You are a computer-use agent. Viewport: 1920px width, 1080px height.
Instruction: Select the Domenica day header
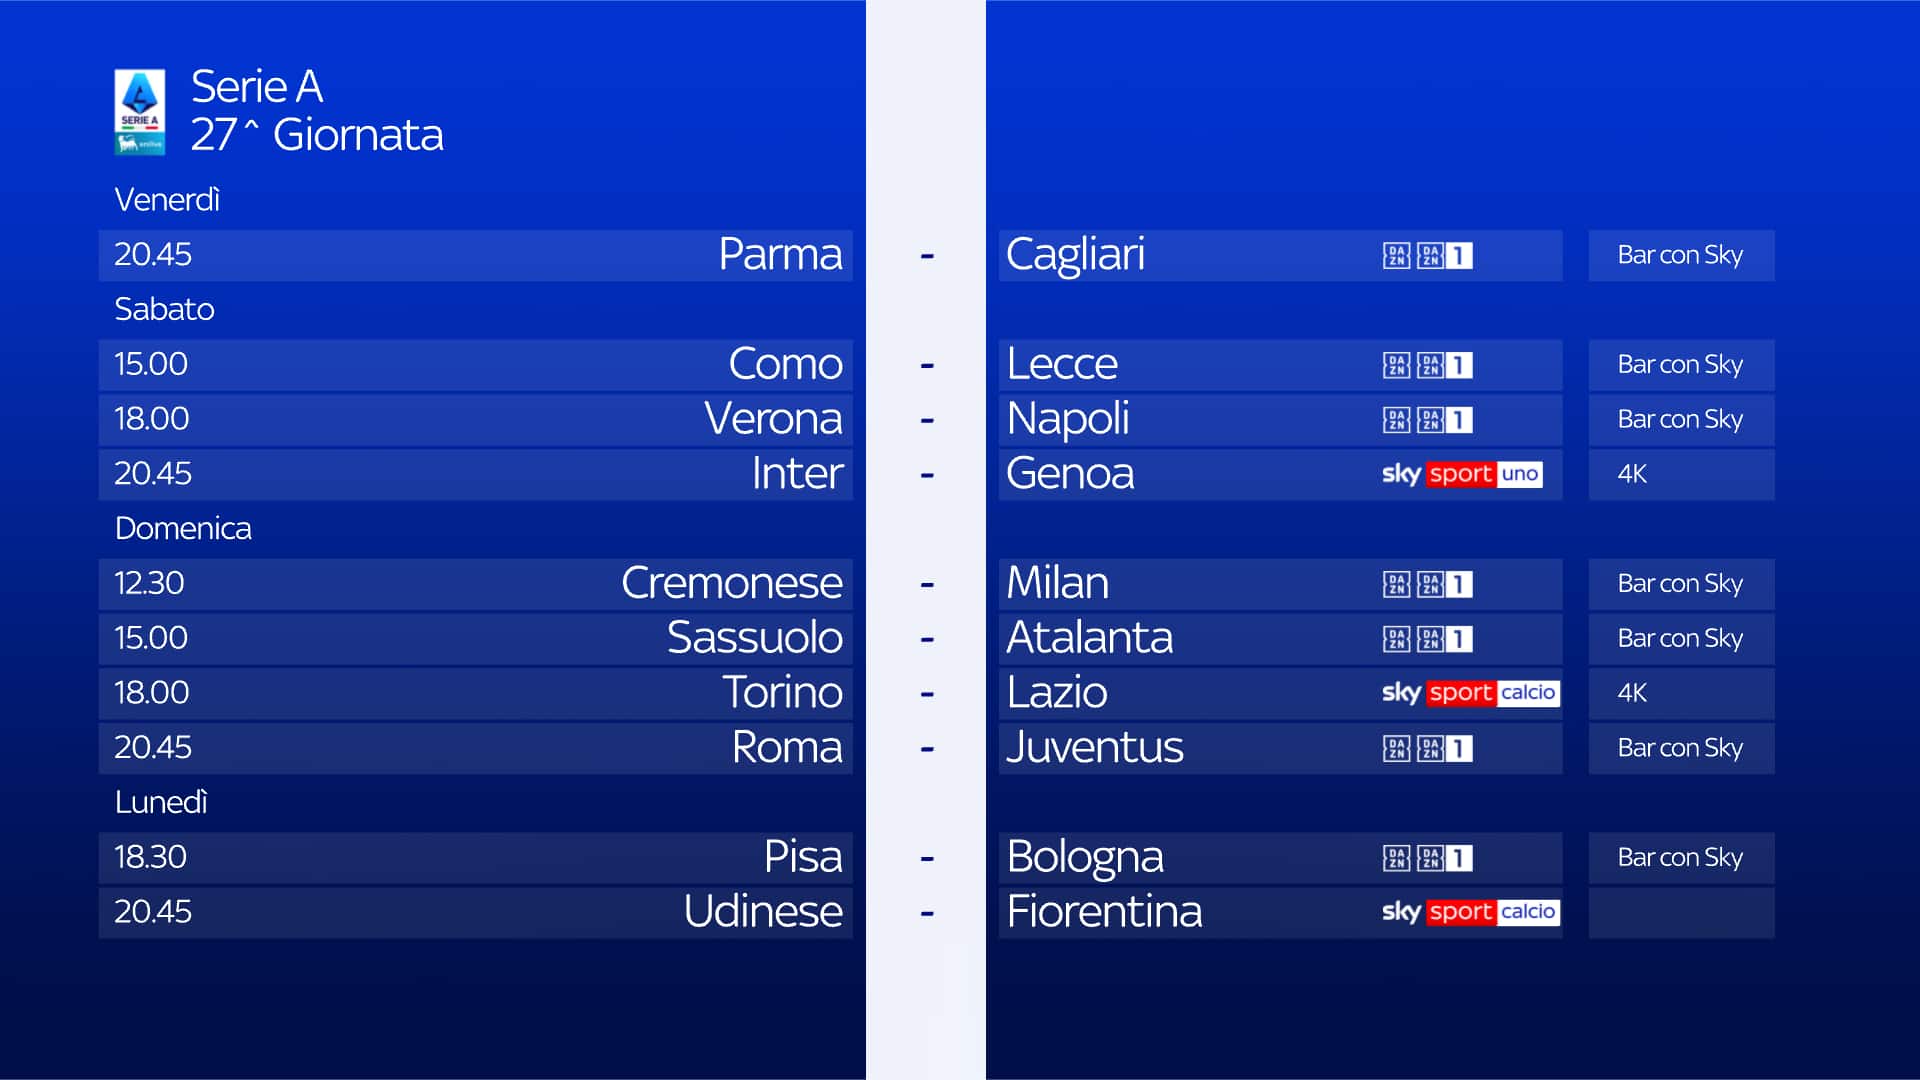tap(183, 528)
